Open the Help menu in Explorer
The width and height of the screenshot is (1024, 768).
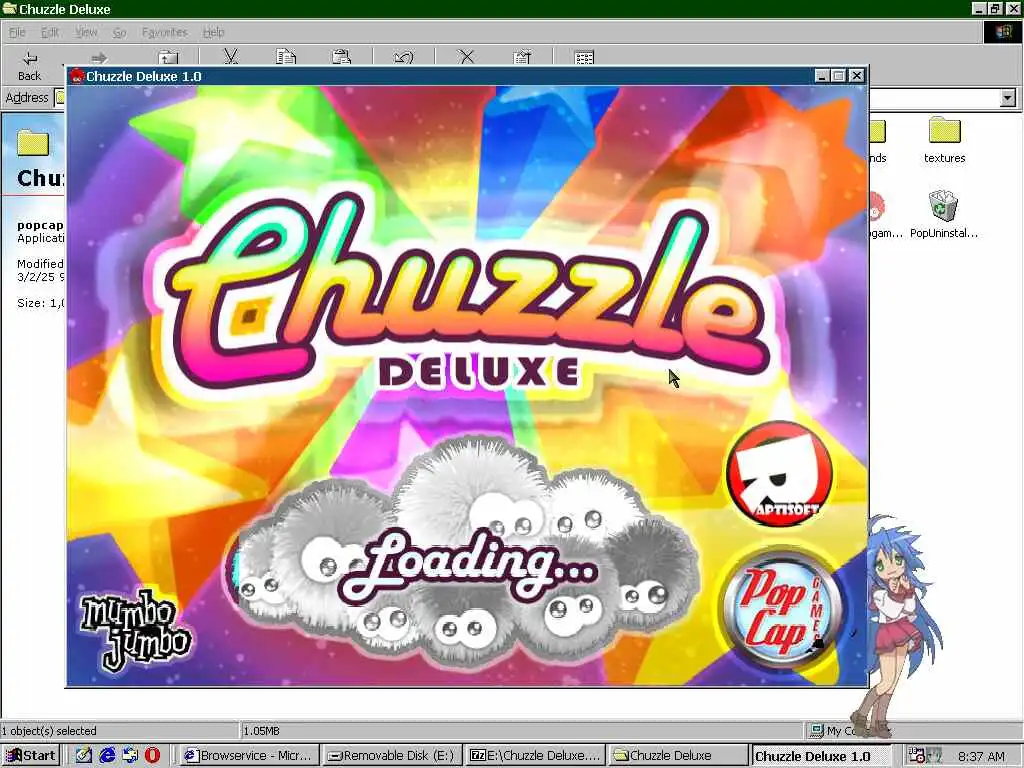tap(214, 32)
